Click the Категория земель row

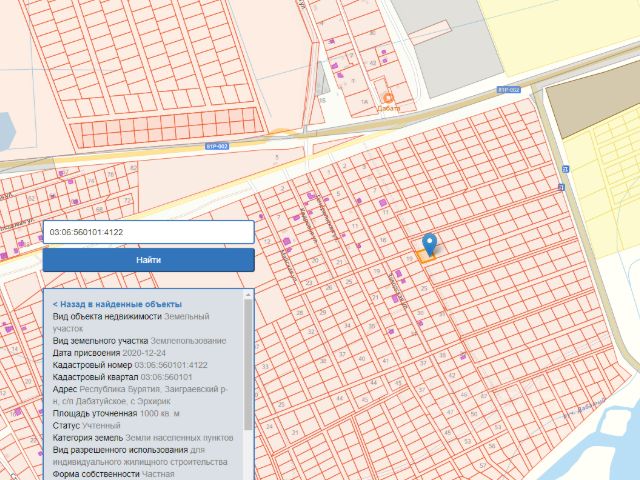click(143, 438)
